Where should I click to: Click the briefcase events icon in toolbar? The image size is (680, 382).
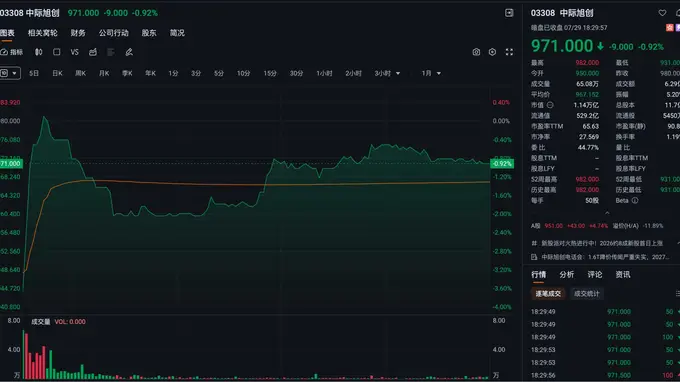pyautogui.click(x=93, y=52)
